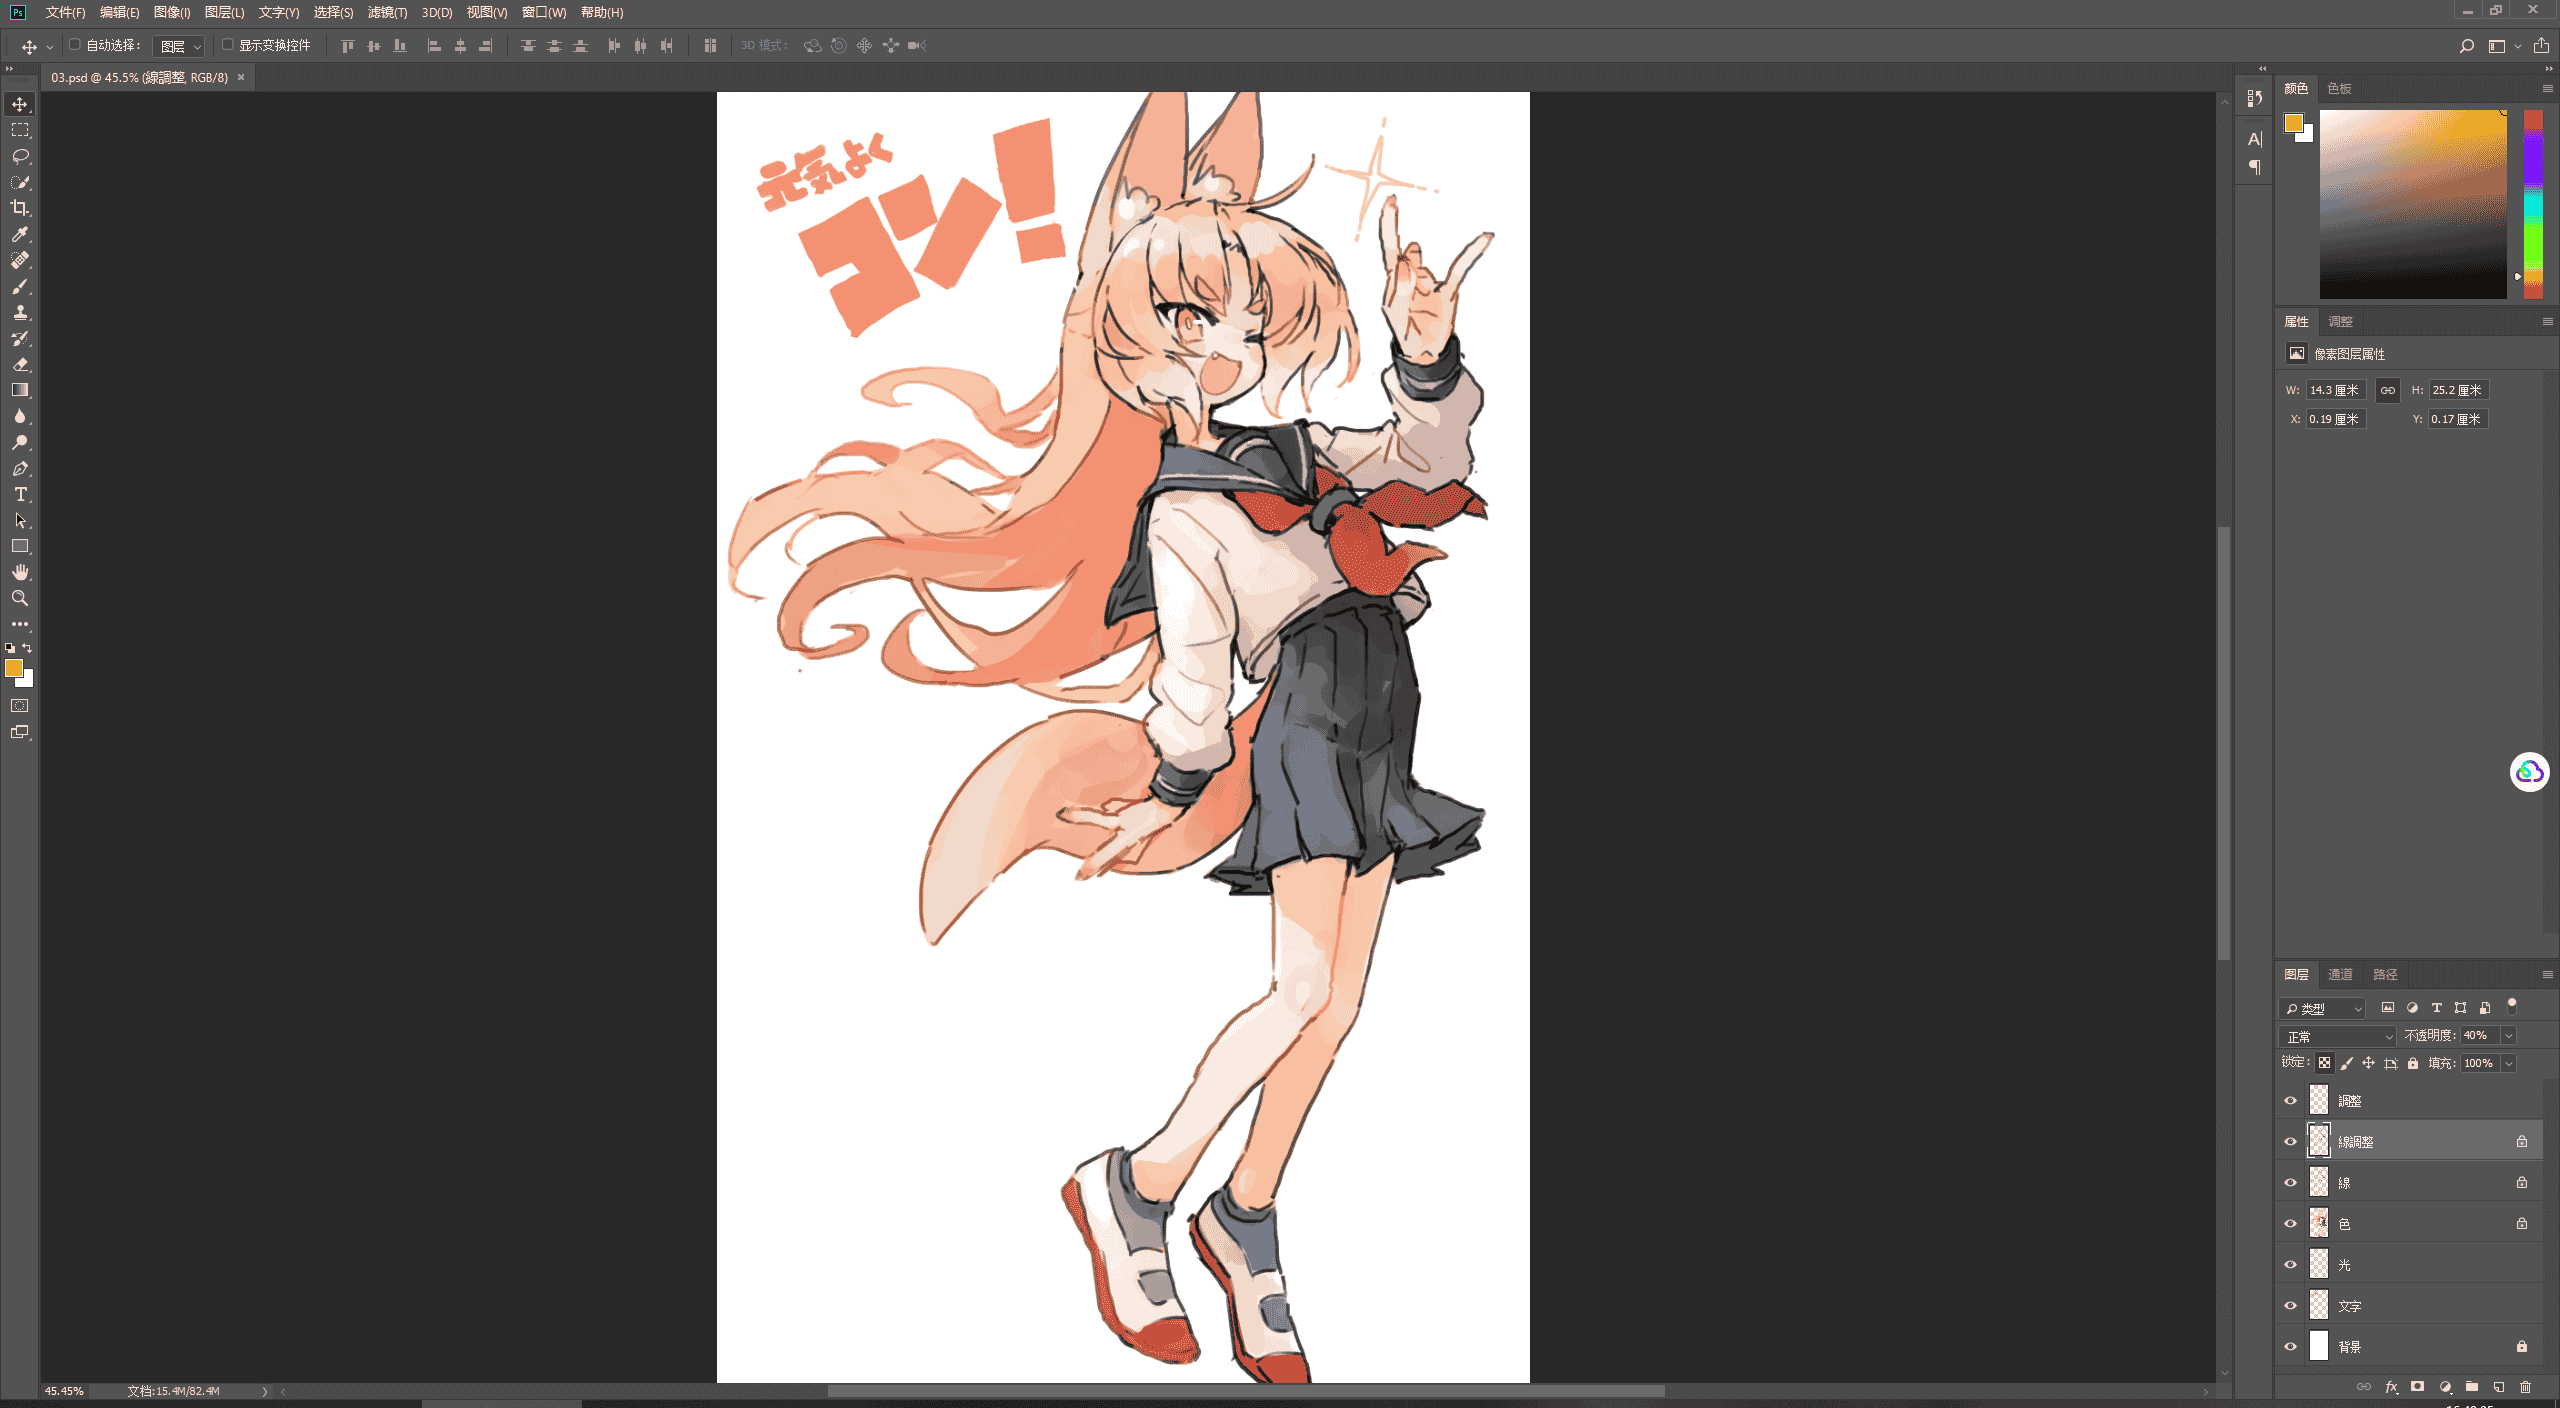Enable the 自动选择 checkbox
2560x1408 pixels.
tap(74, 45)
